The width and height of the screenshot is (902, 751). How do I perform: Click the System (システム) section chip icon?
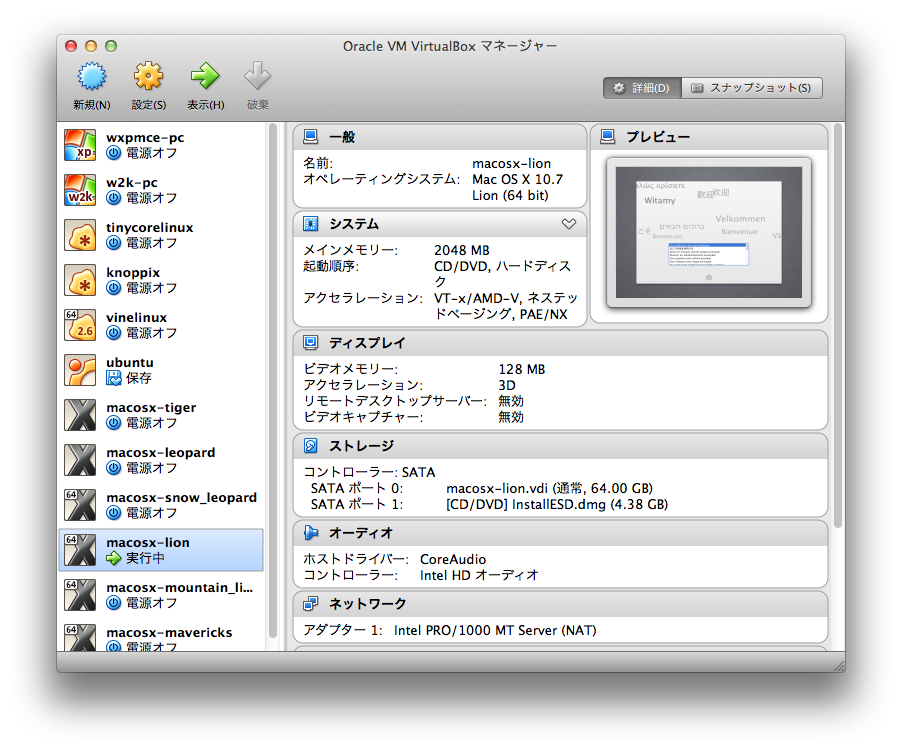(x=311, y=224)
